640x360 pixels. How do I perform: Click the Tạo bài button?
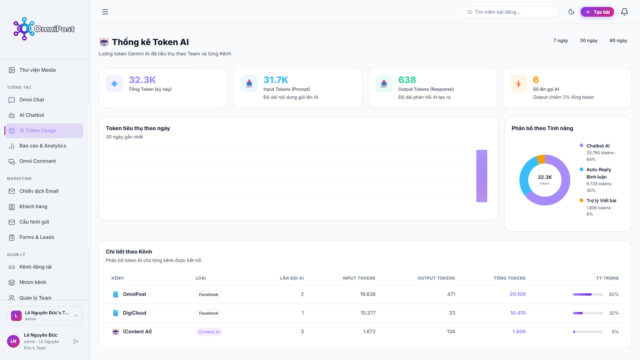point(597,12)
